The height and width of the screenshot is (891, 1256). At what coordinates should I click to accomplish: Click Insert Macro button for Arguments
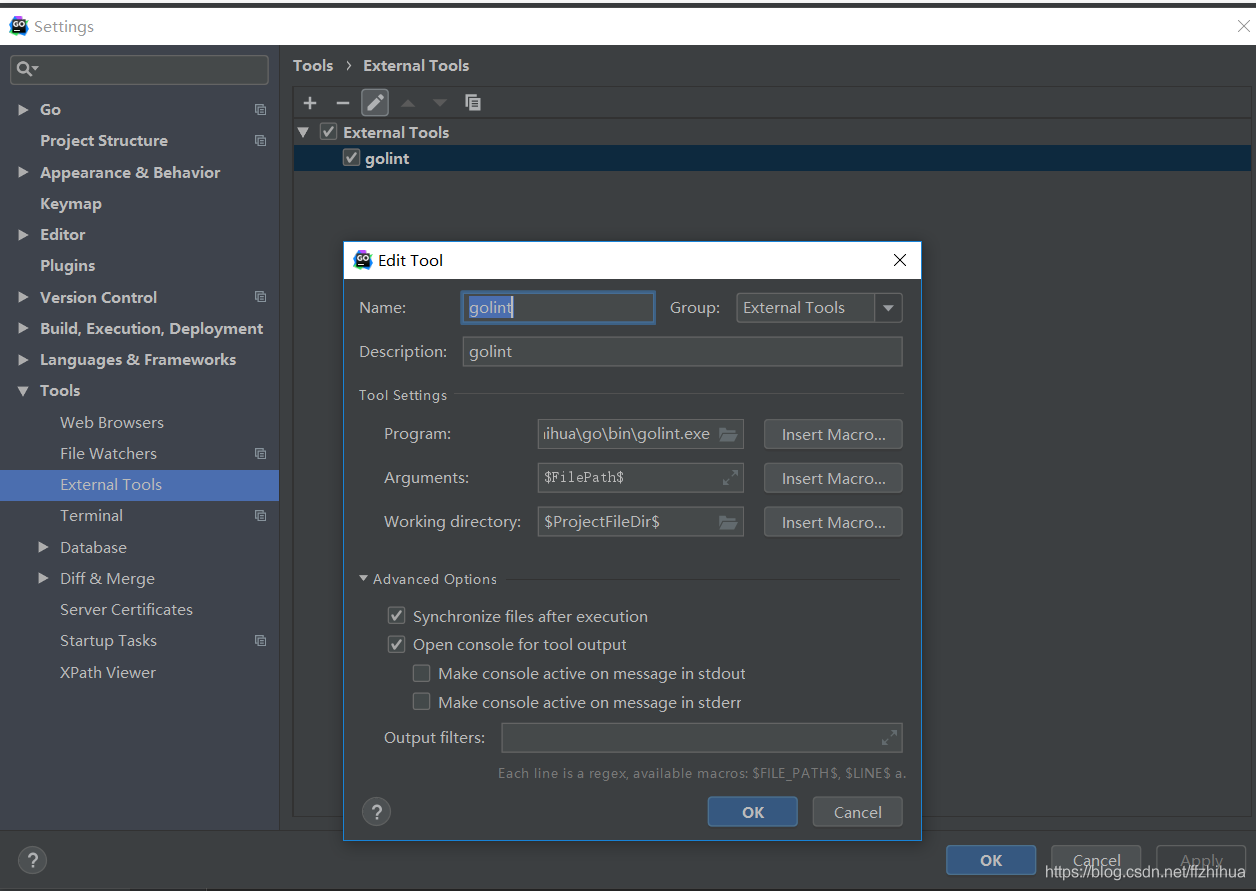coord(833,478)
